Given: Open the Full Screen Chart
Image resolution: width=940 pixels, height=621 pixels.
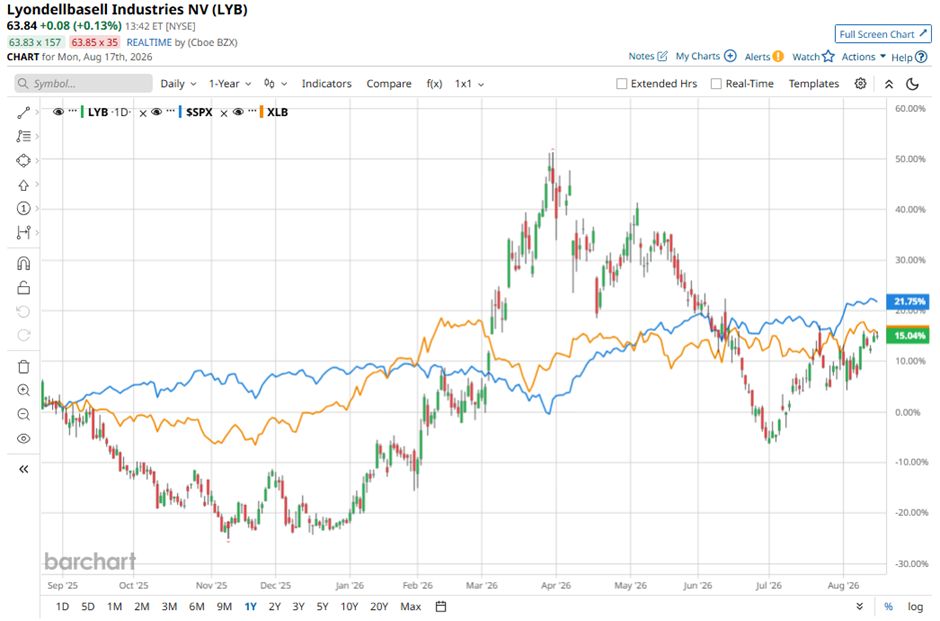Looking at the screenshot, I should click(x=883, y=34).
